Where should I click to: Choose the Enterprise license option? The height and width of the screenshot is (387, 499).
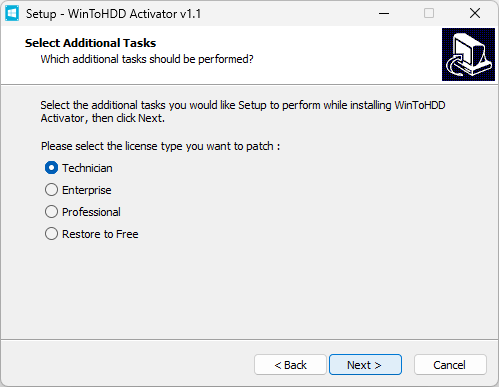(51, 190)
